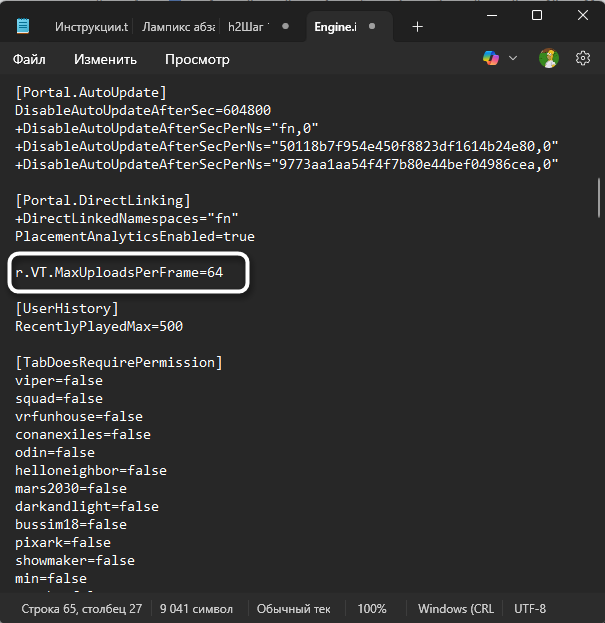Open the user account avatar
Screen dimensions: 605x623
click(549, 58)
